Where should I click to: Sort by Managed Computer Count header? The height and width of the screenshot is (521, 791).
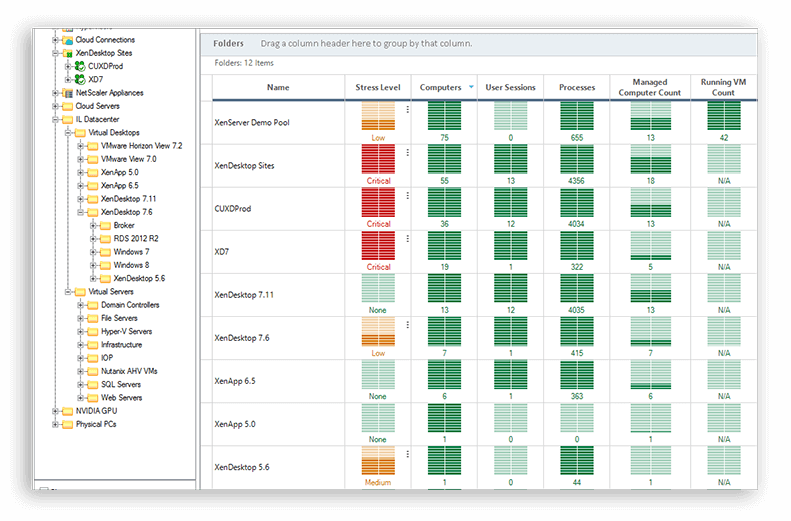pyautogui.click(x=650, y=87)
